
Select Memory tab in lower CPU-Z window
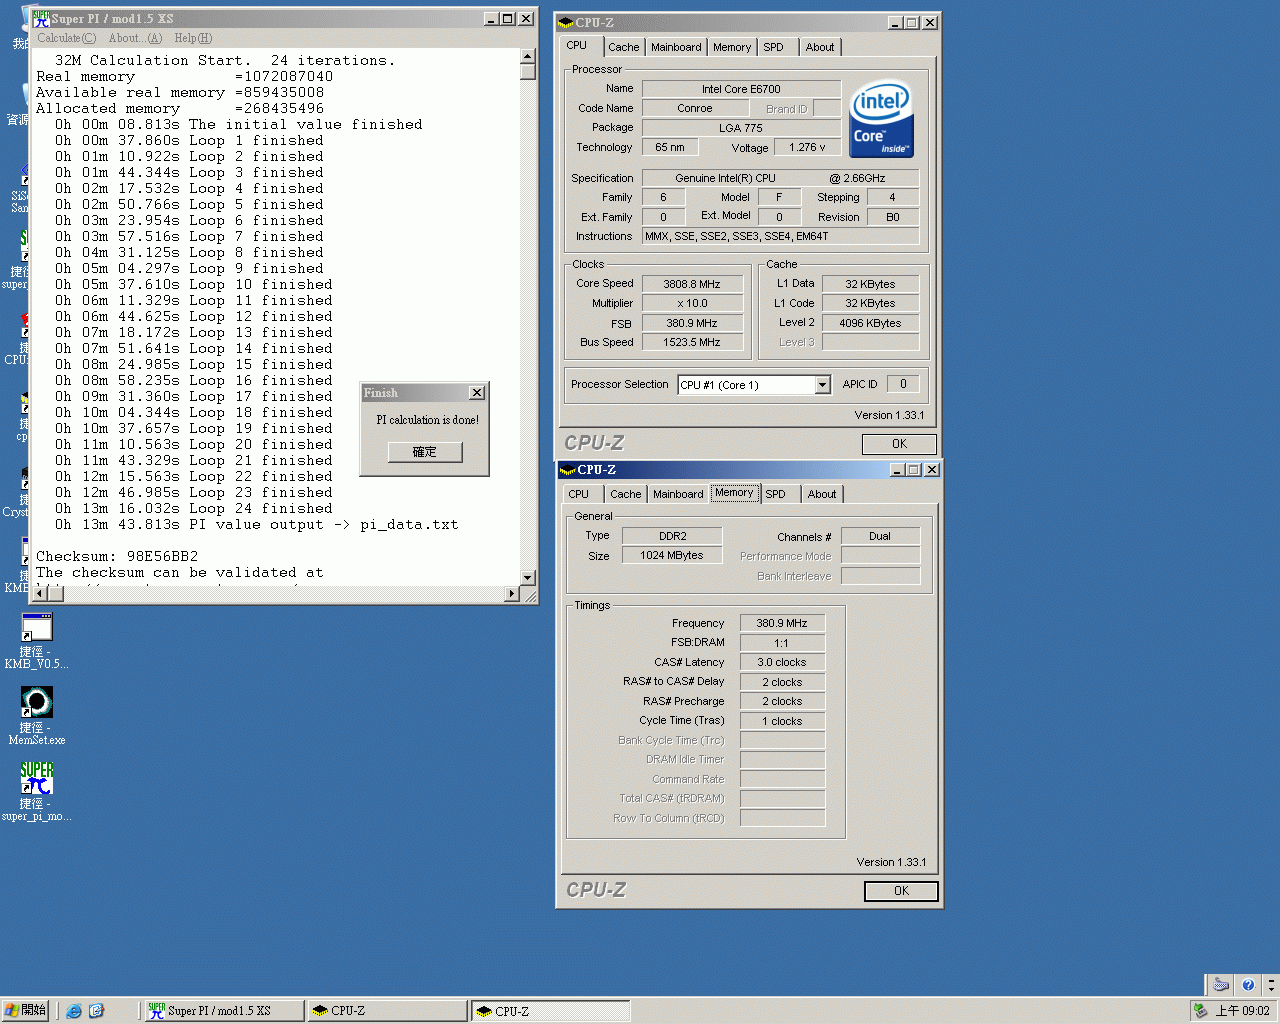click(x=734, y=493)
